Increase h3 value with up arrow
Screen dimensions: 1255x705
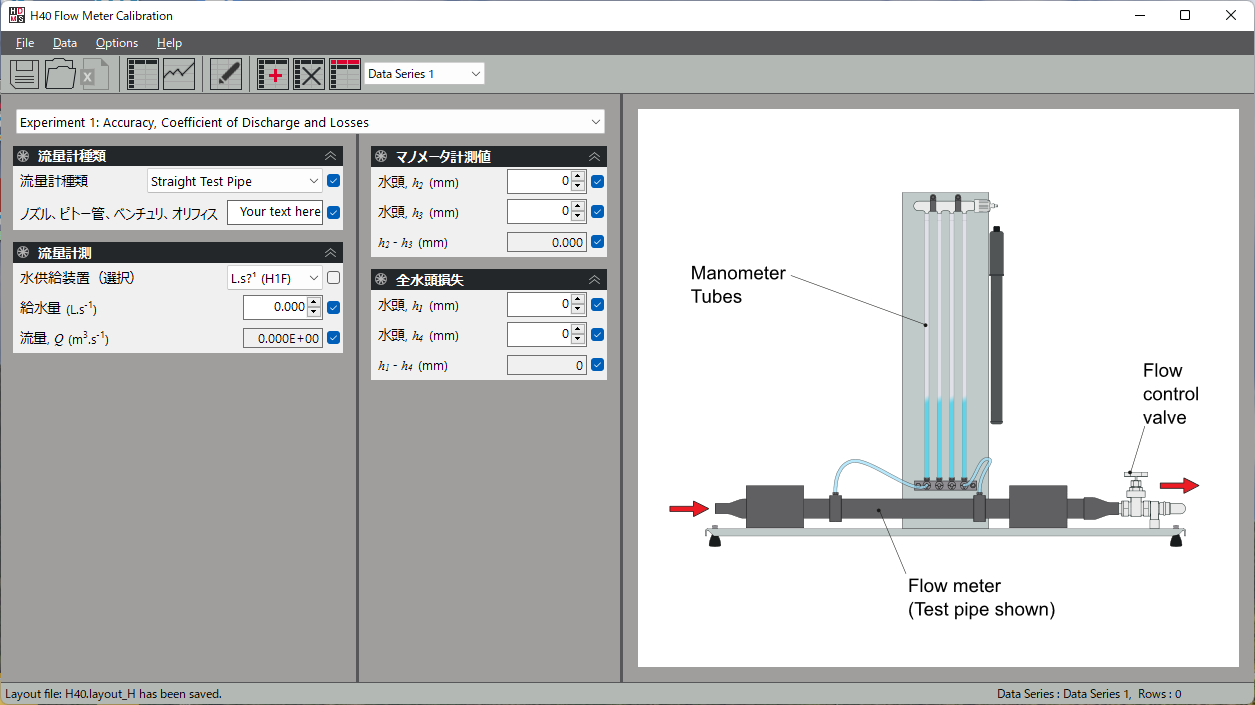pyautogui.click(x=578, y=206)
